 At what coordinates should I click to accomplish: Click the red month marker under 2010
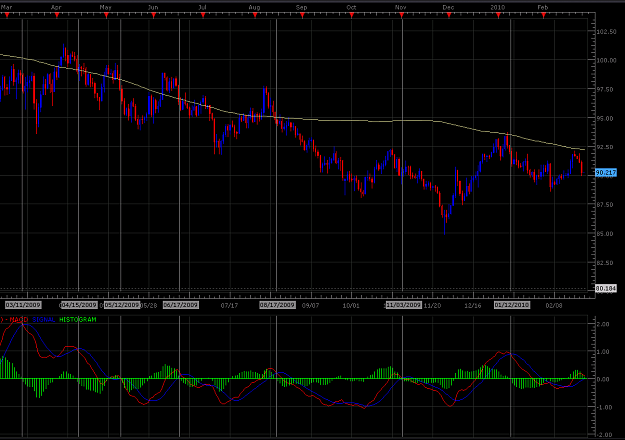tap(499, 15)
